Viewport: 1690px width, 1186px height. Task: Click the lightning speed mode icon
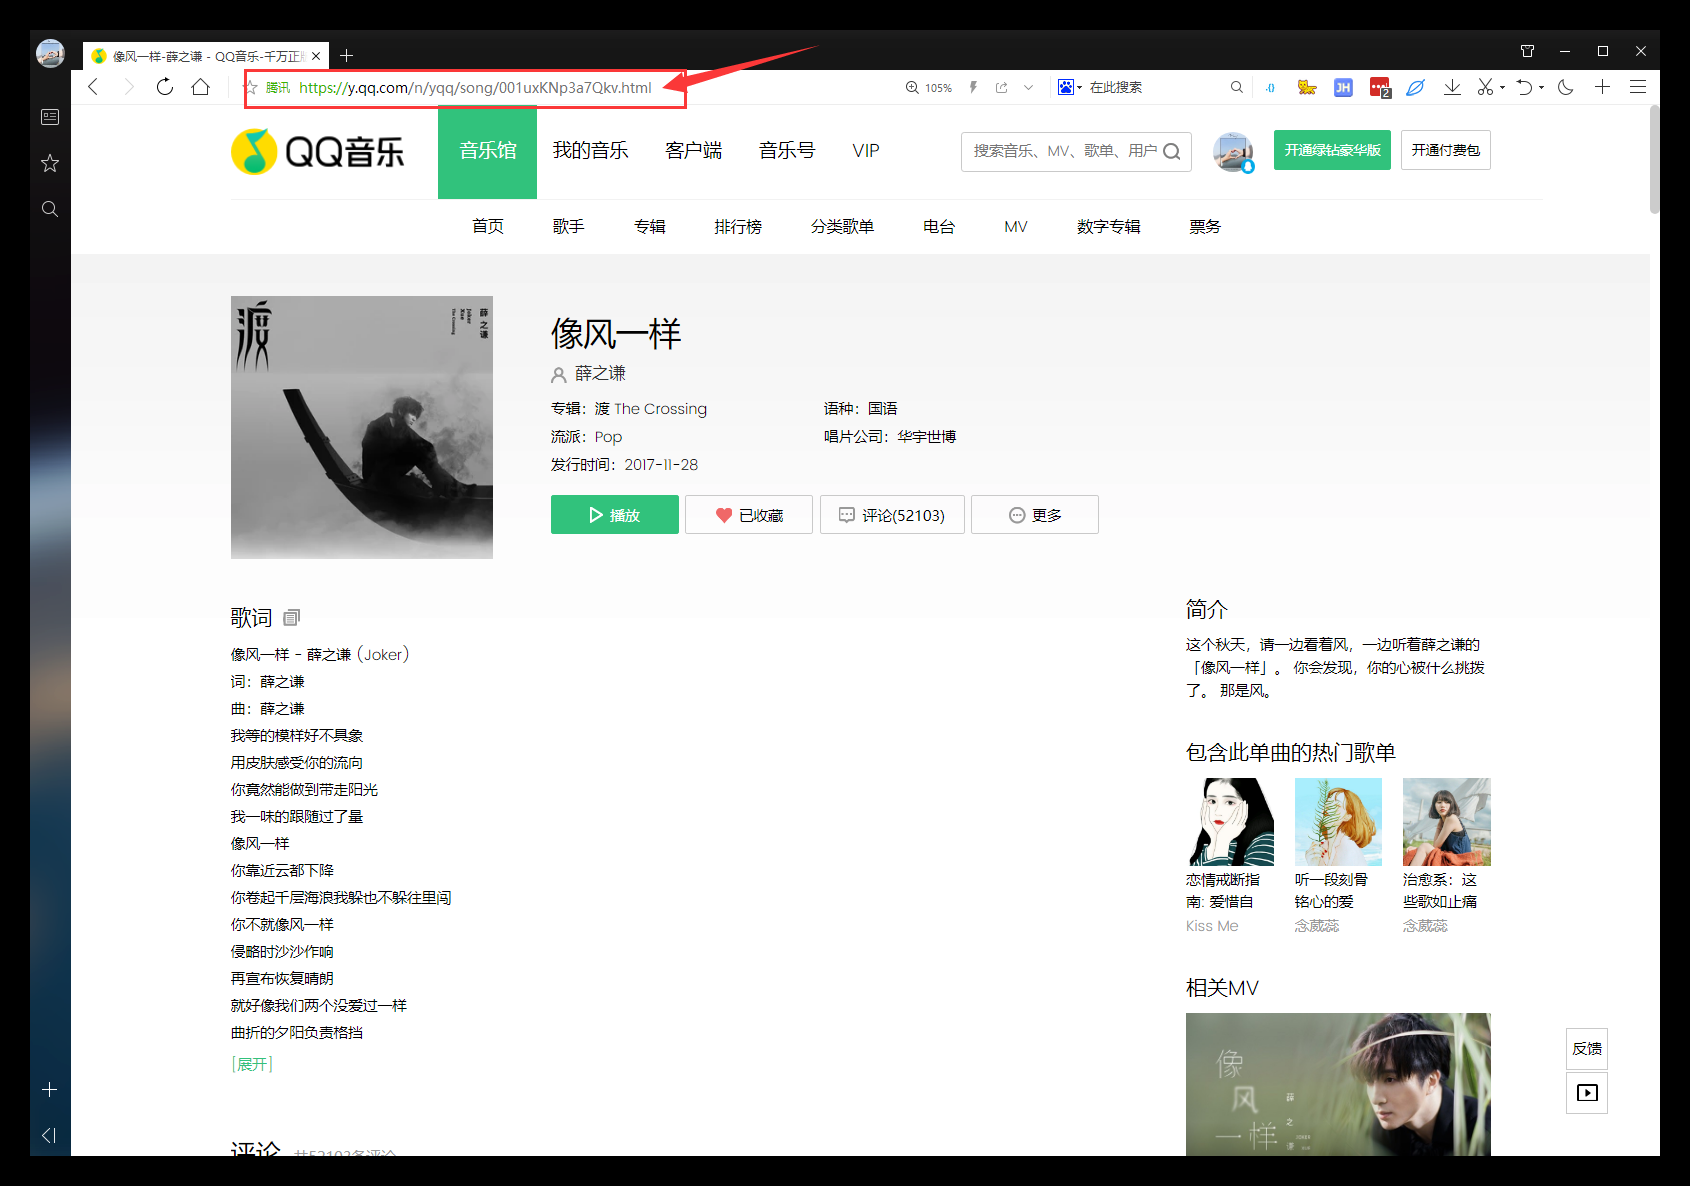click(973, 87)
